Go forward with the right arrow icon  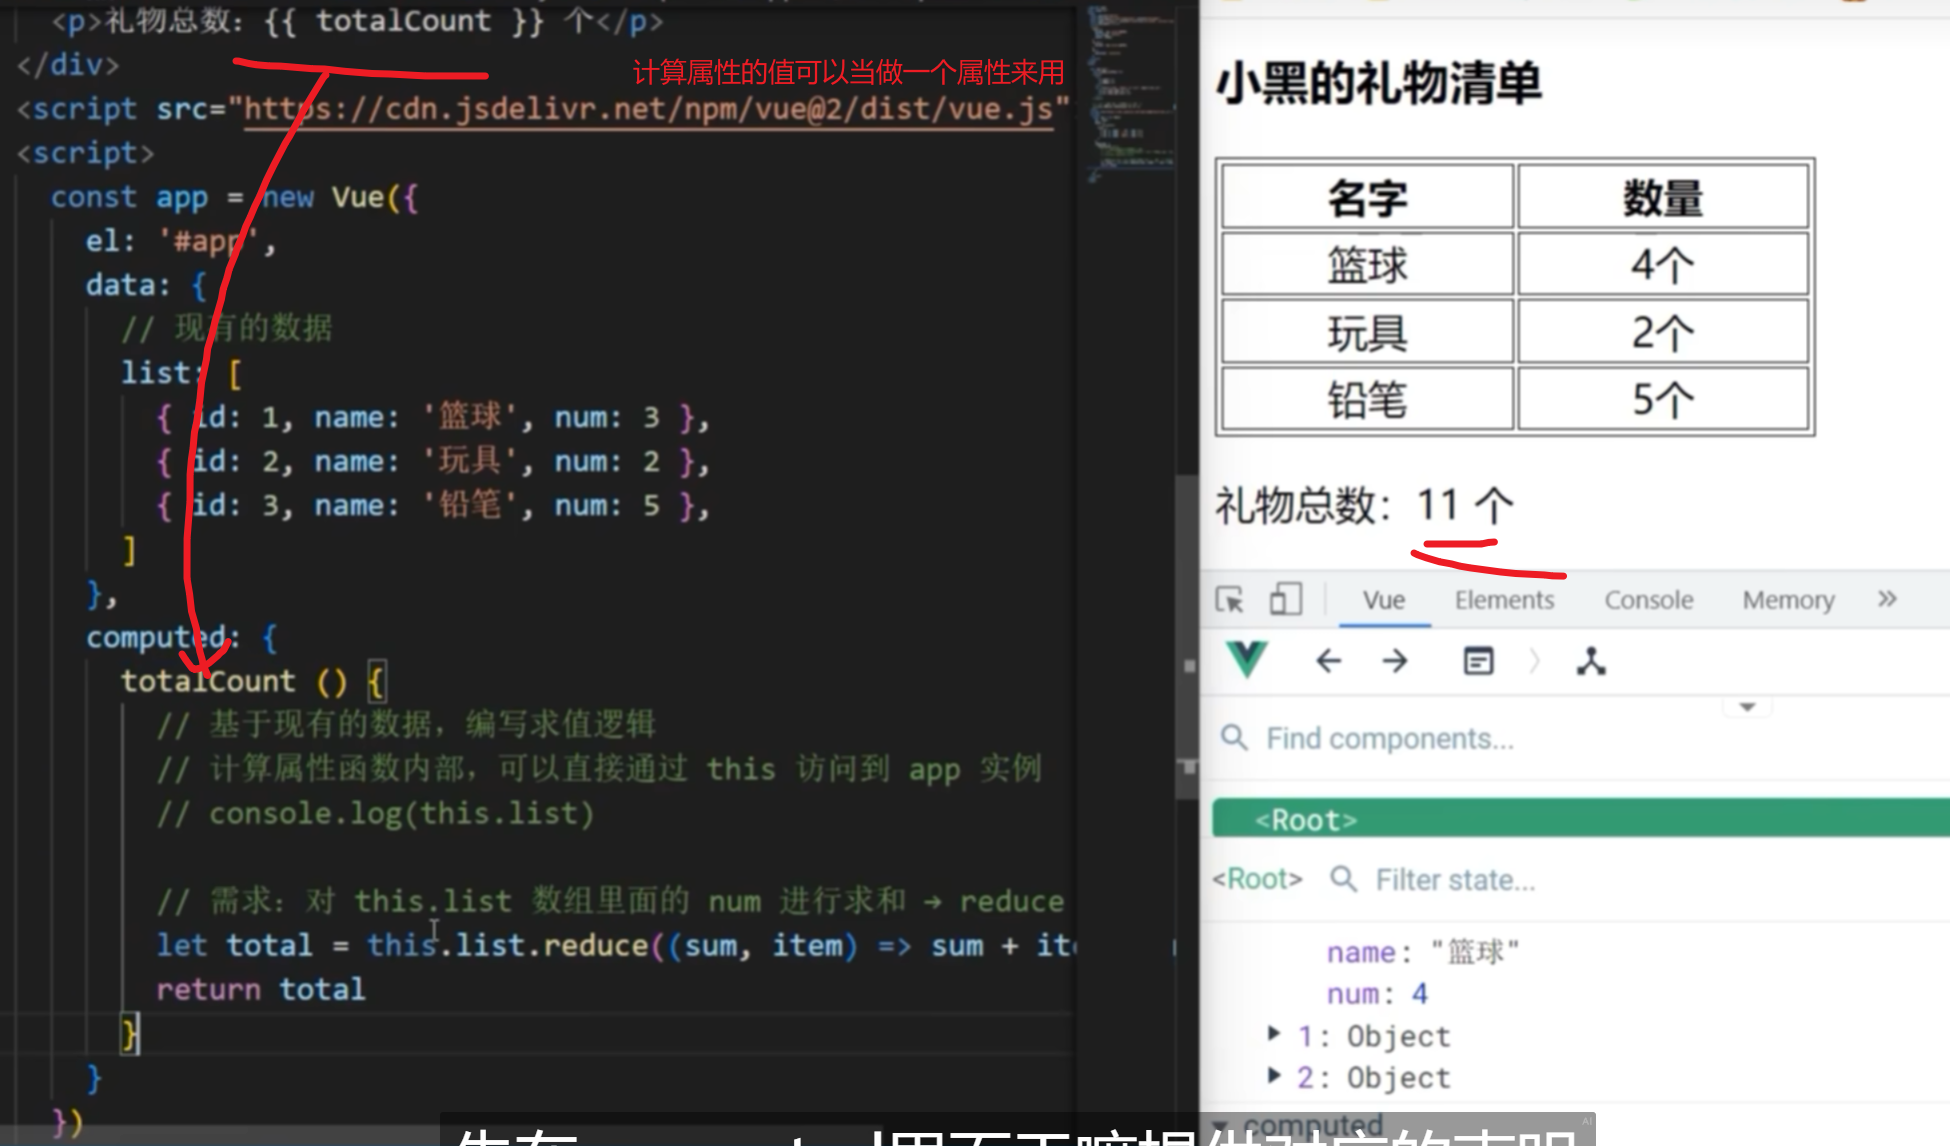tap(1394, 661)
